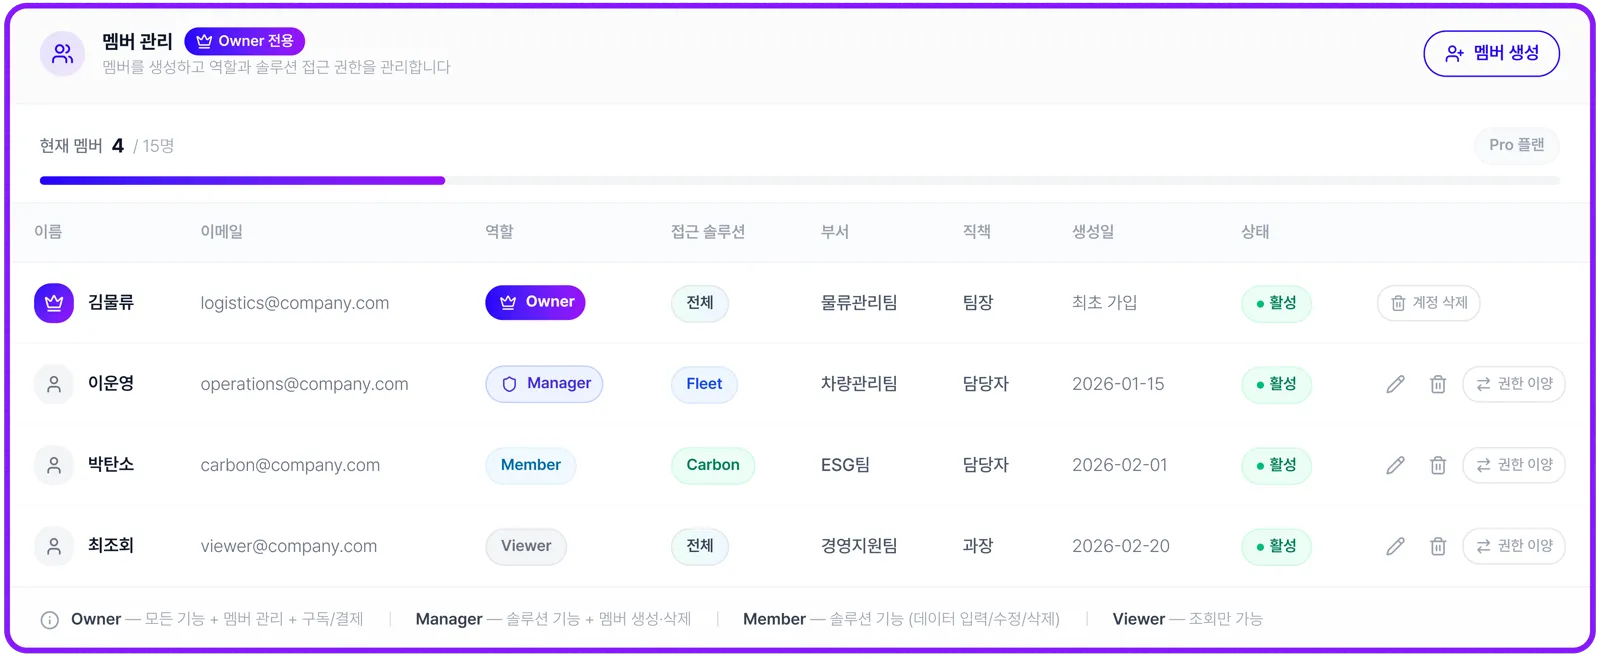
Task: Click the 계정 삭제 button for 김물류
Action: tap(1428, 303)
